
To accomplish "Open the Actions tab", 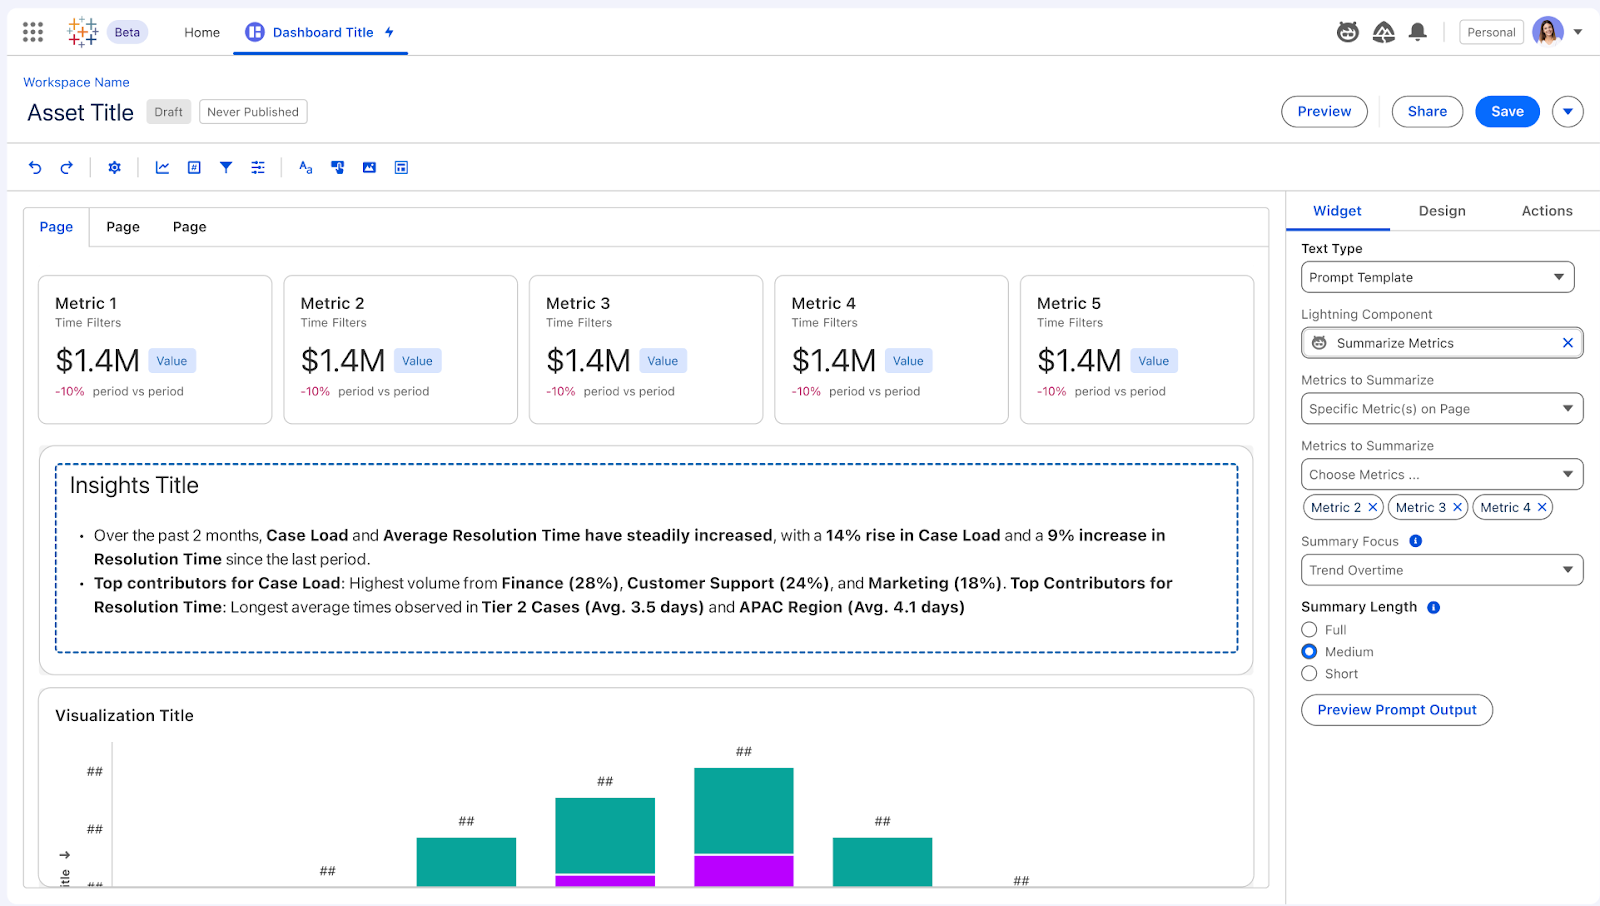I will coord(1545,211).
